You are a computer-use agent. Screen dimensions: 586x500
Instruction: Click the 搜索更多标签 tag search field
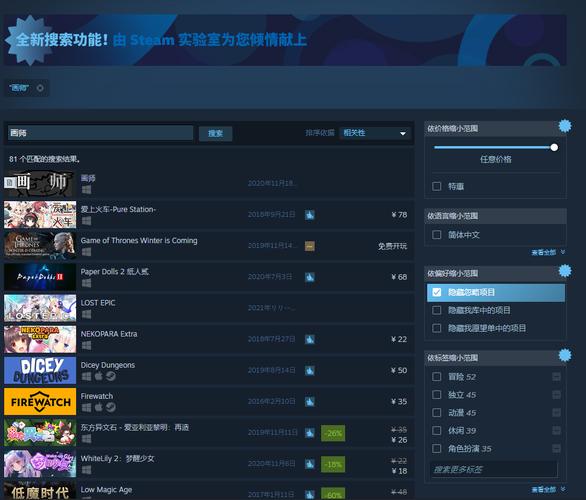(494, 470)
